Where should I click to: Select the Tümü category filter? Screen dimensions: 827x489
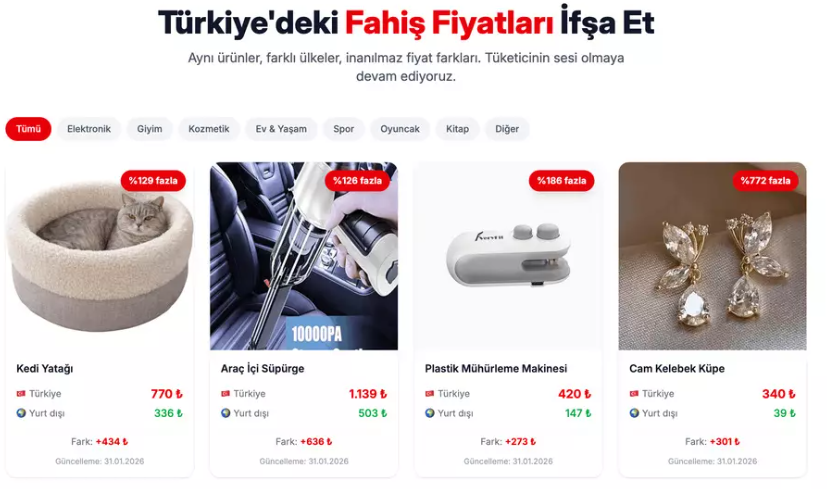click(x=28, y=129)
